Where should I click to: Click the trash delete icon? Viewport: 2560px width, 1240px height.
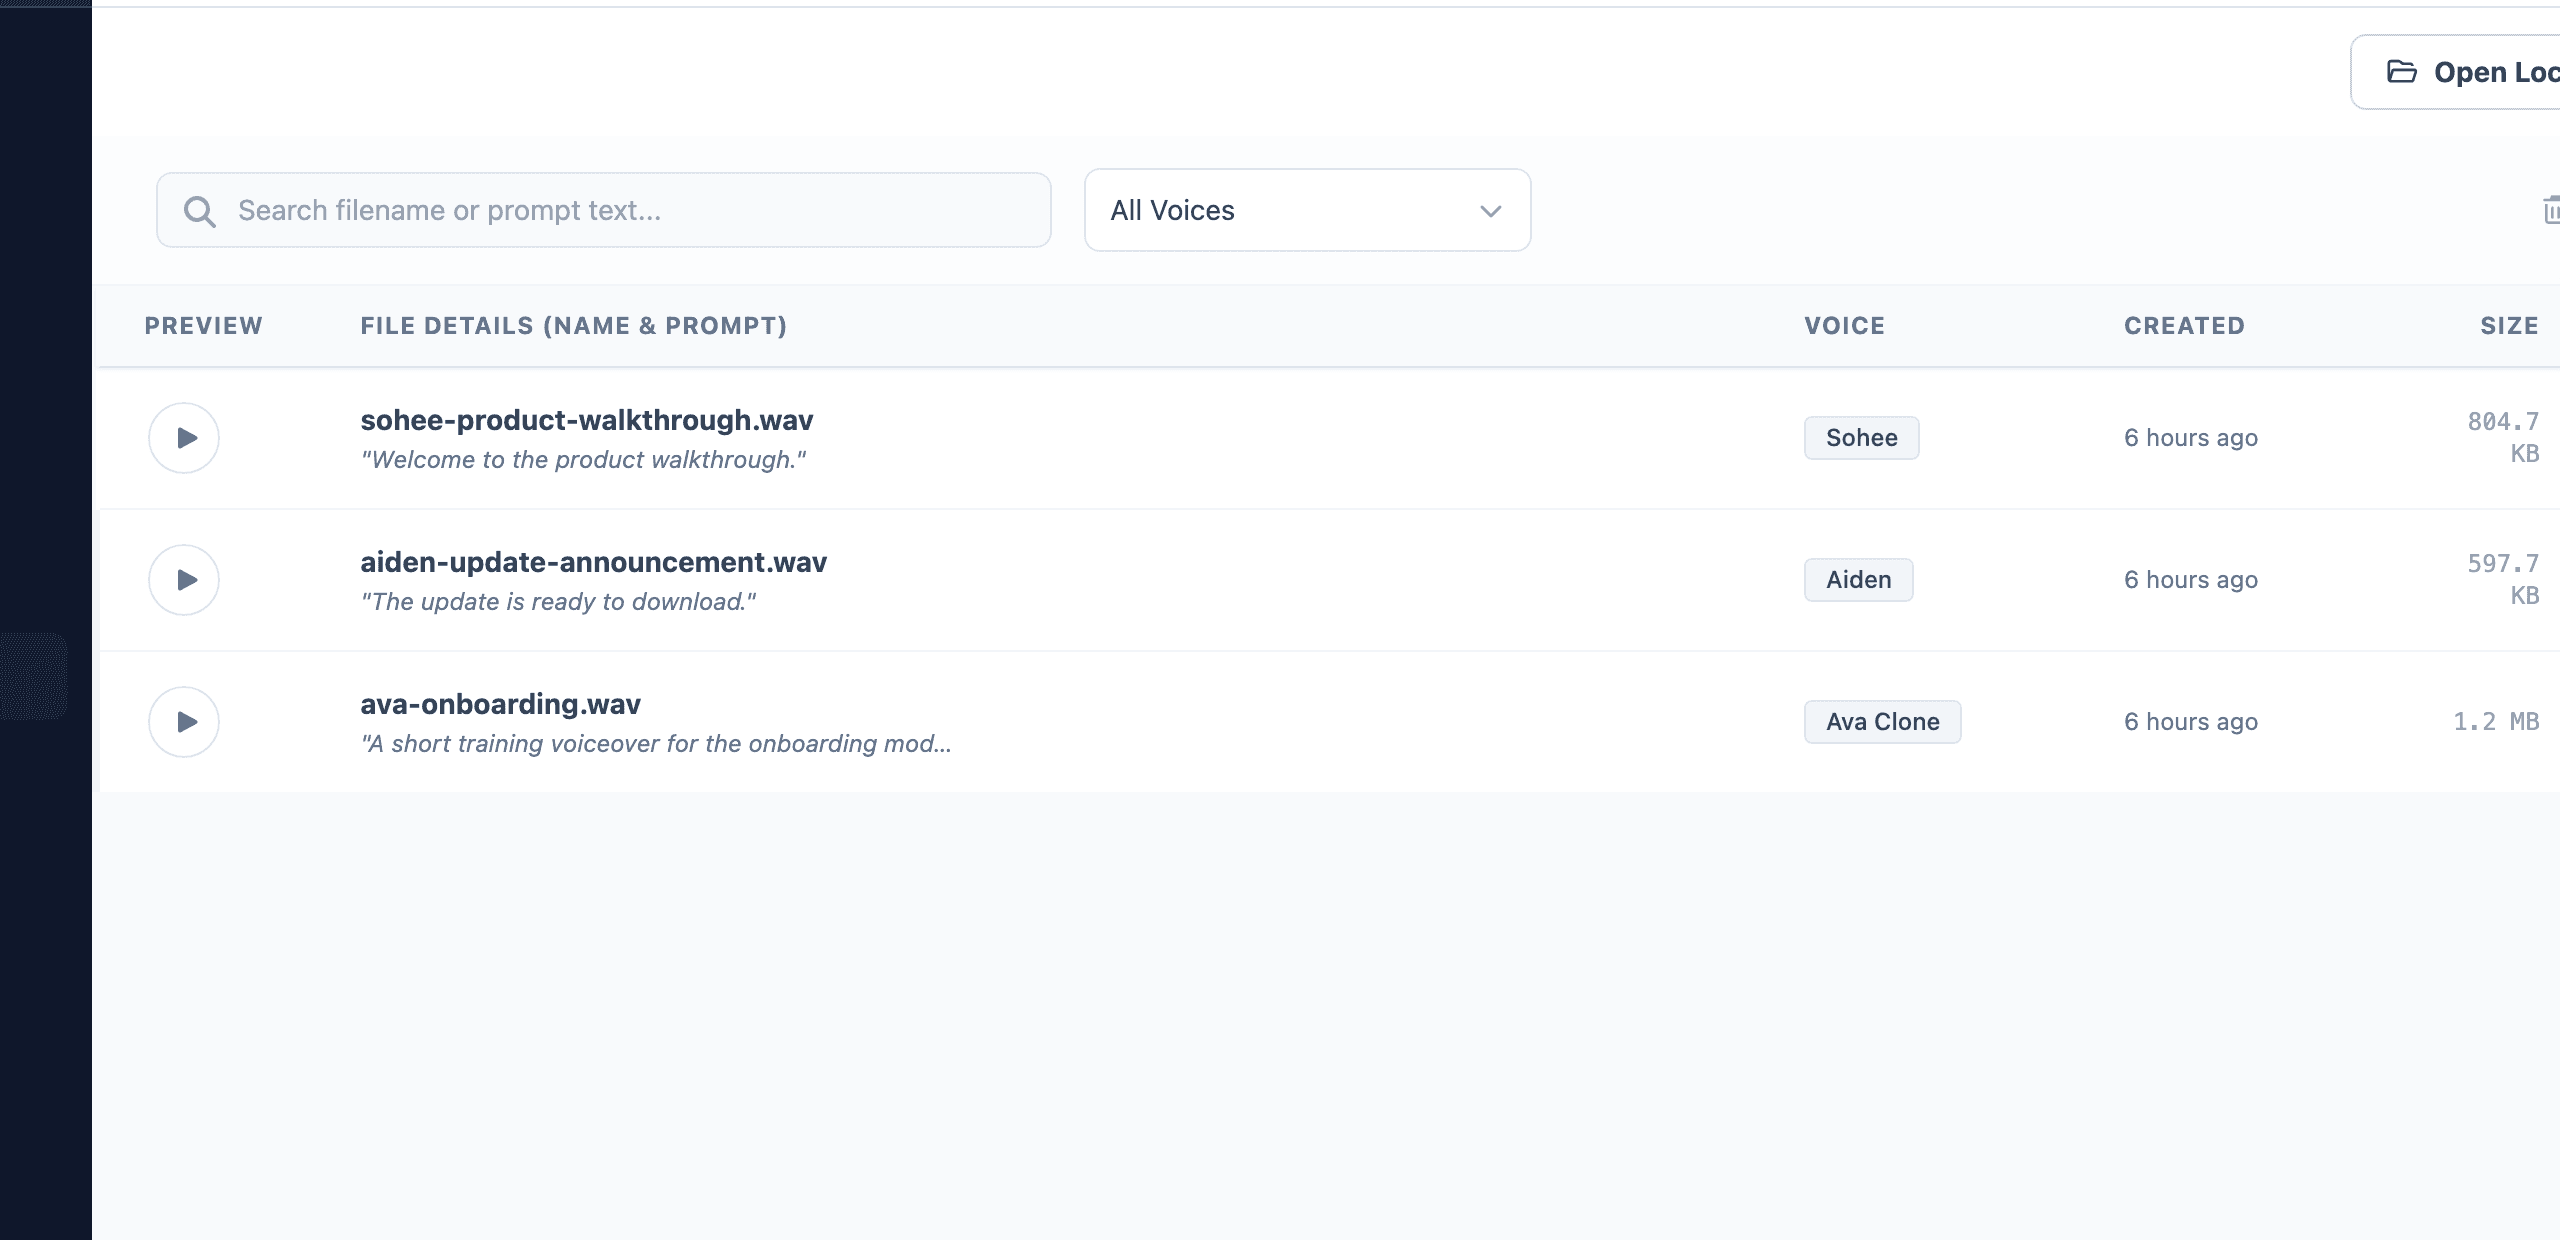click(2551, 210)
